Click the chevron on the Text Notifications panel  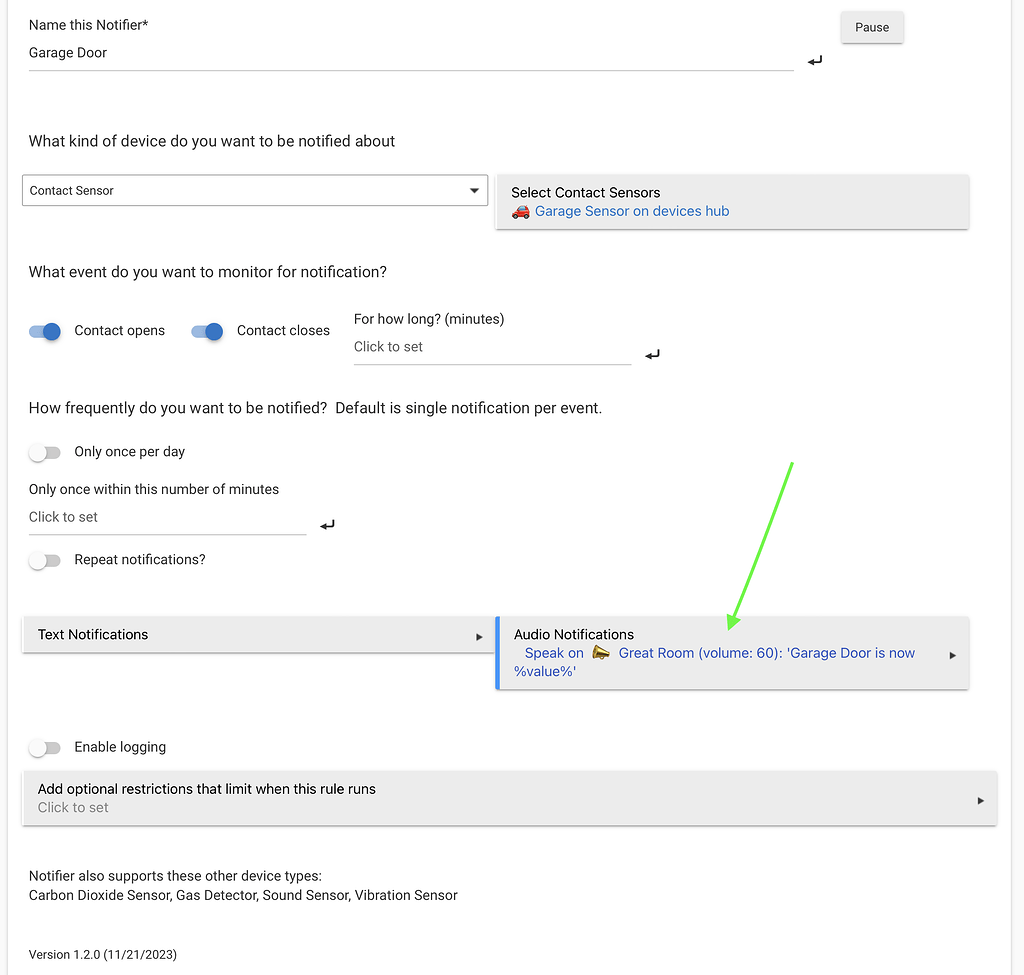pyautogui.click(x=479, y=636)
